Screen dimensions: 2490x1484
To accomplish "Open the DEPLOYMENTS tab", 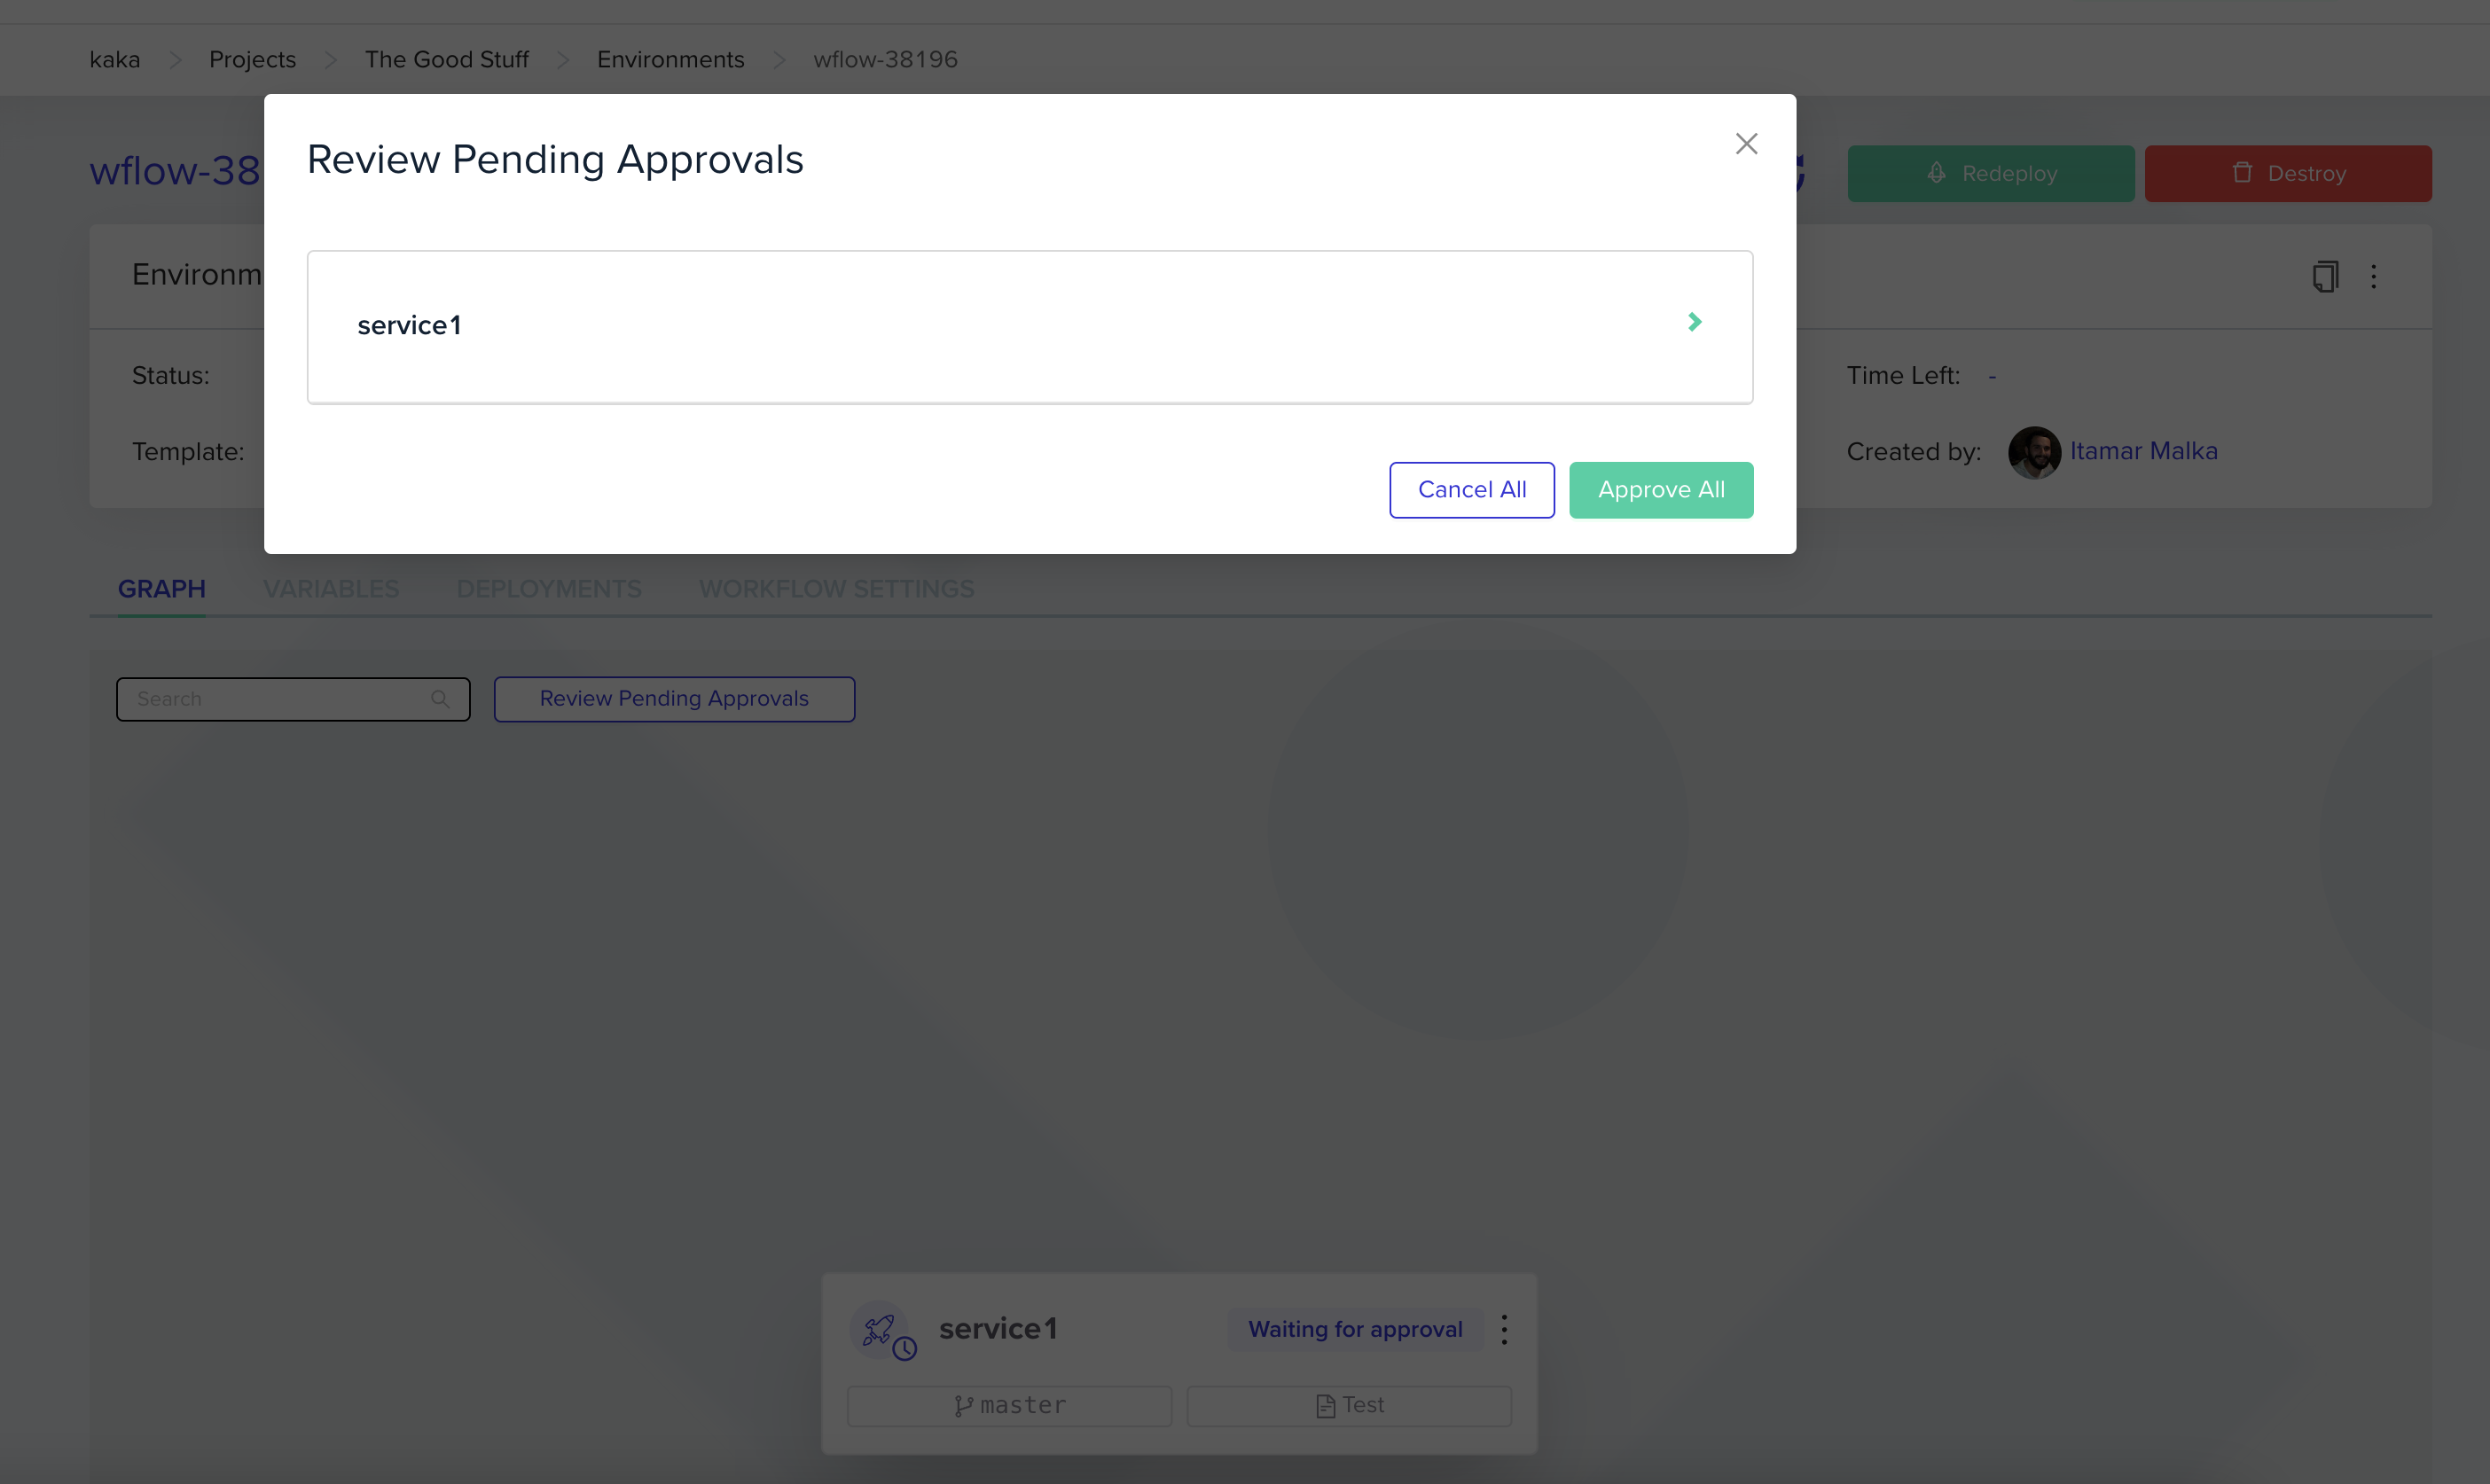I will [549, 589].
